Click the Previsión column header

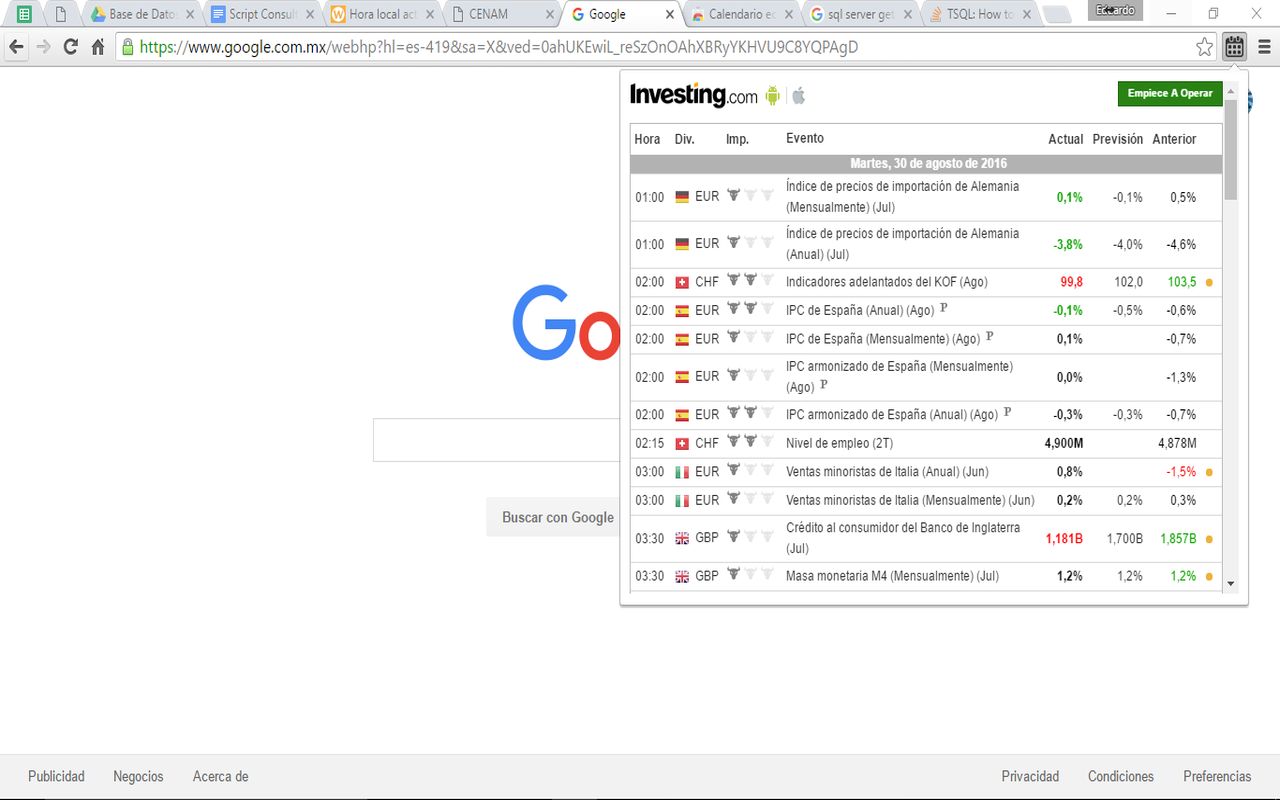point(1118,139)
